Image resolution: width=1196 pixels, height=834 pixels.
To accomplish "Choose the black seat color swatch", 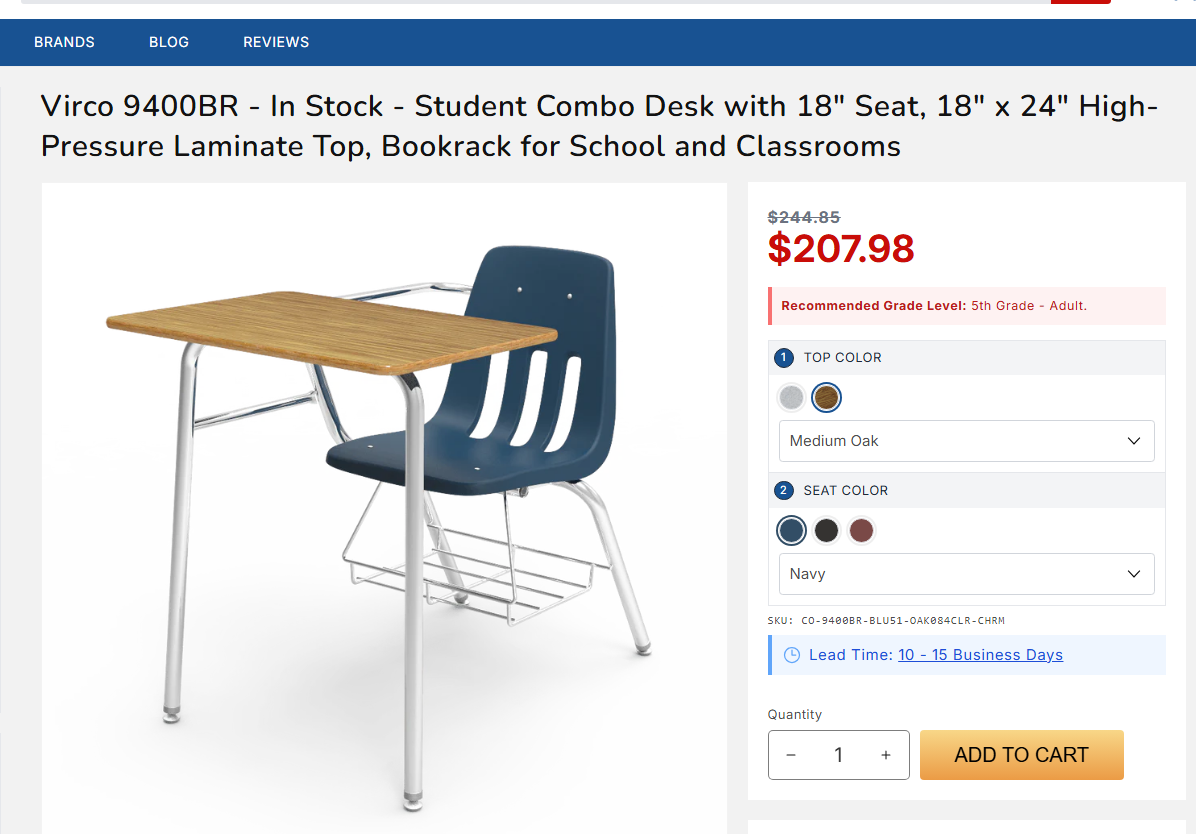I will tap(826, 530).
